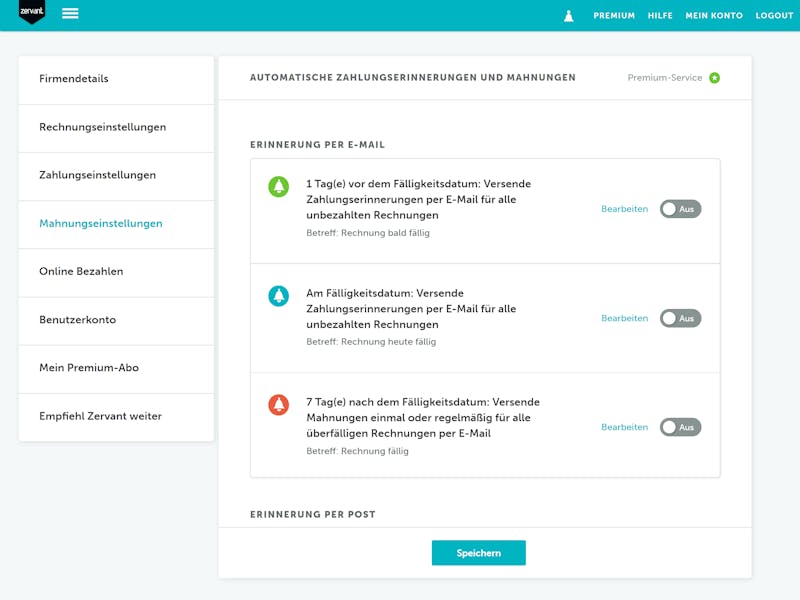The image size is (800, 600).
Task: Select Benutzerkonto in the sidebar
Action: click(116, 321)
